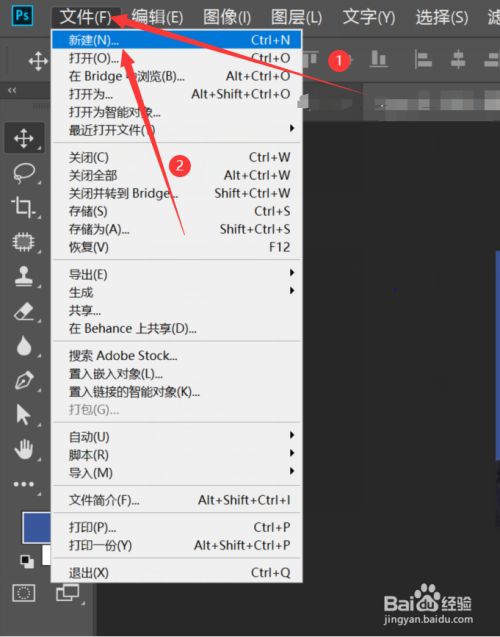
Task: Click default foreground/background colors icon
Action: tap(27, 561)
